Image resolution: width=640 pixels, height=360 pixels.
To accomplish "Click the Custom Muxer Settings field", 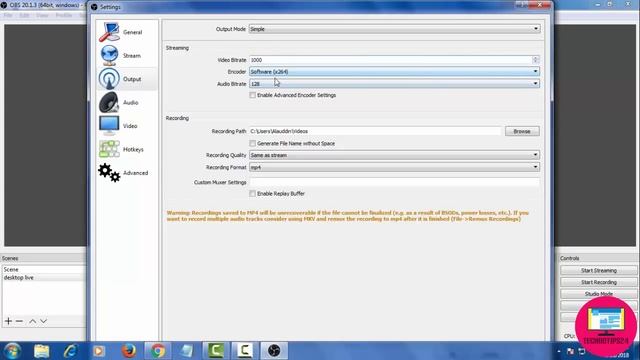I will coord(394,182).
